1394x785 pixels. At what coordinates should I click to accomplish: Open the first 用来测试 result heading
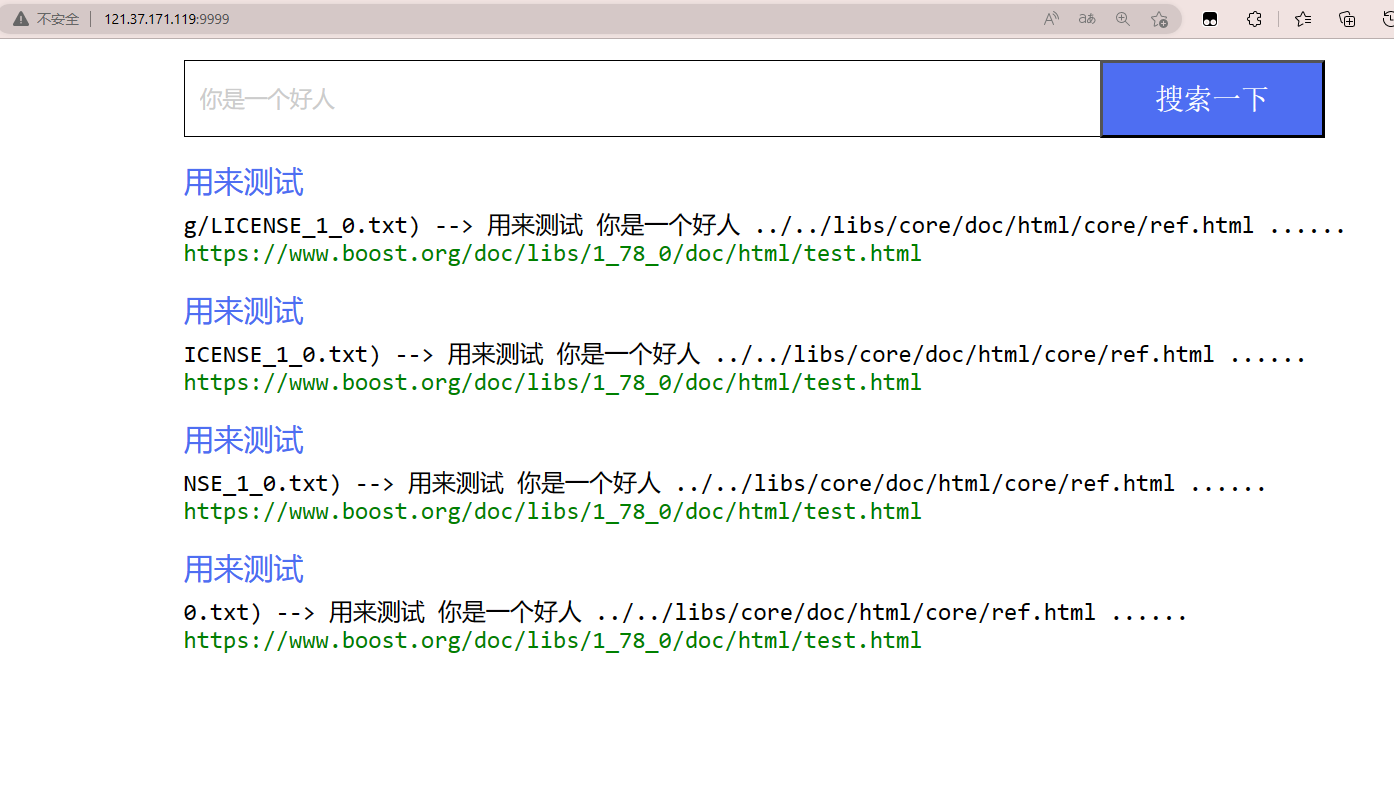pos(243,182)
